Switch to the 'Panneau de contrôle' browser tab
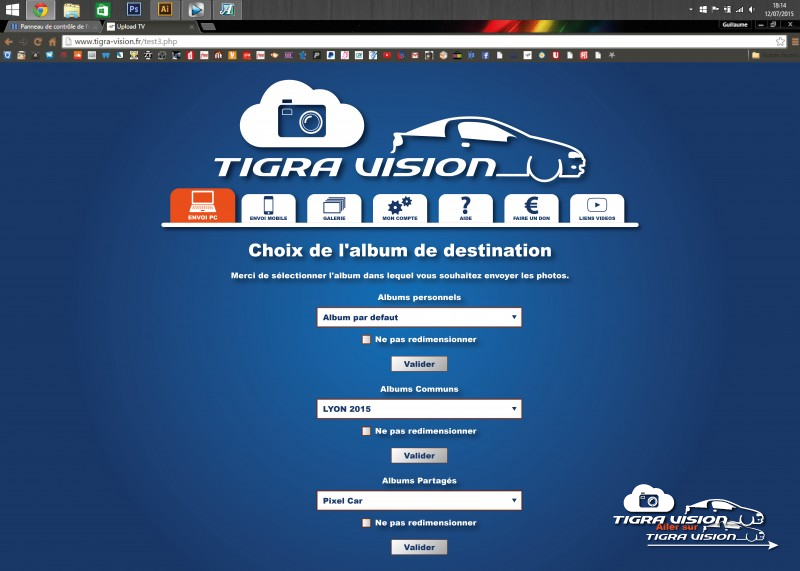Image resolution: width=800 pixels, height=571 pixels. 50,27
